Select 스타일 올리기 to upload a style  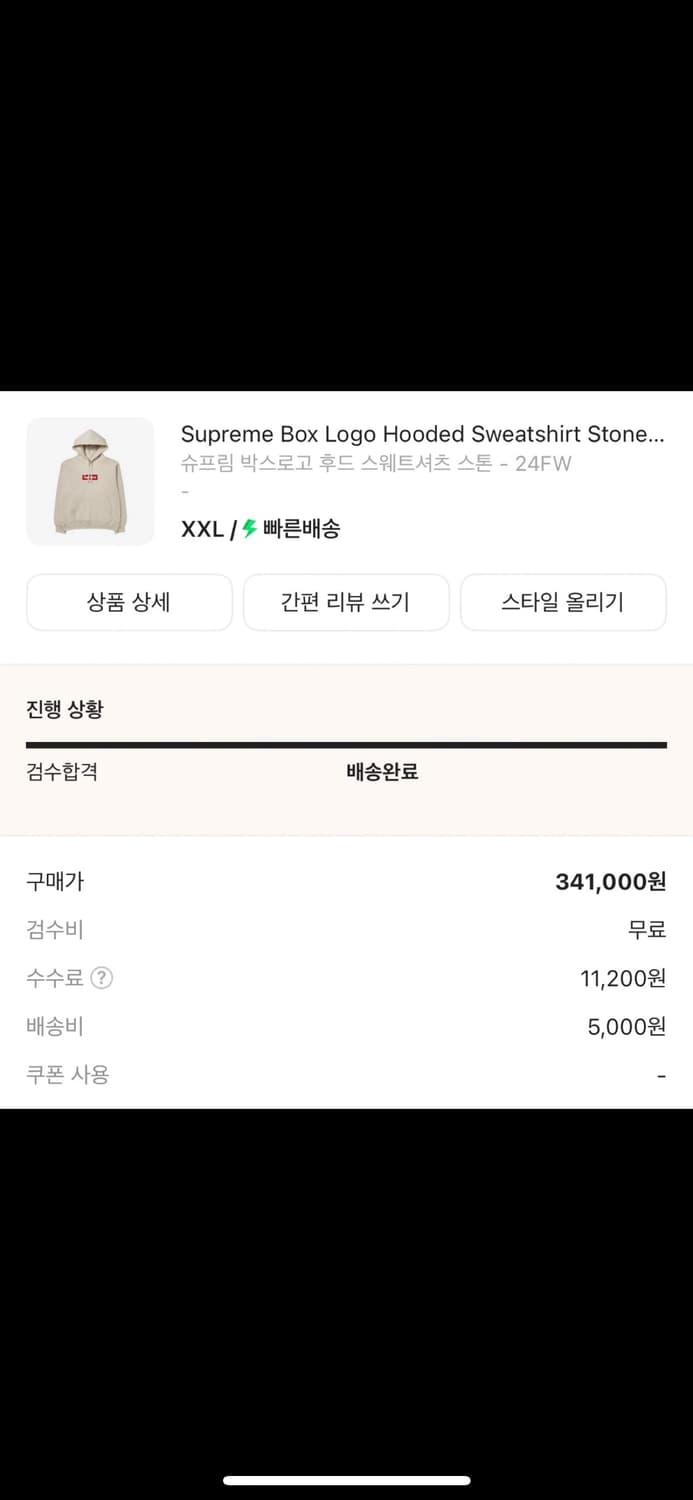pos(563,602)
